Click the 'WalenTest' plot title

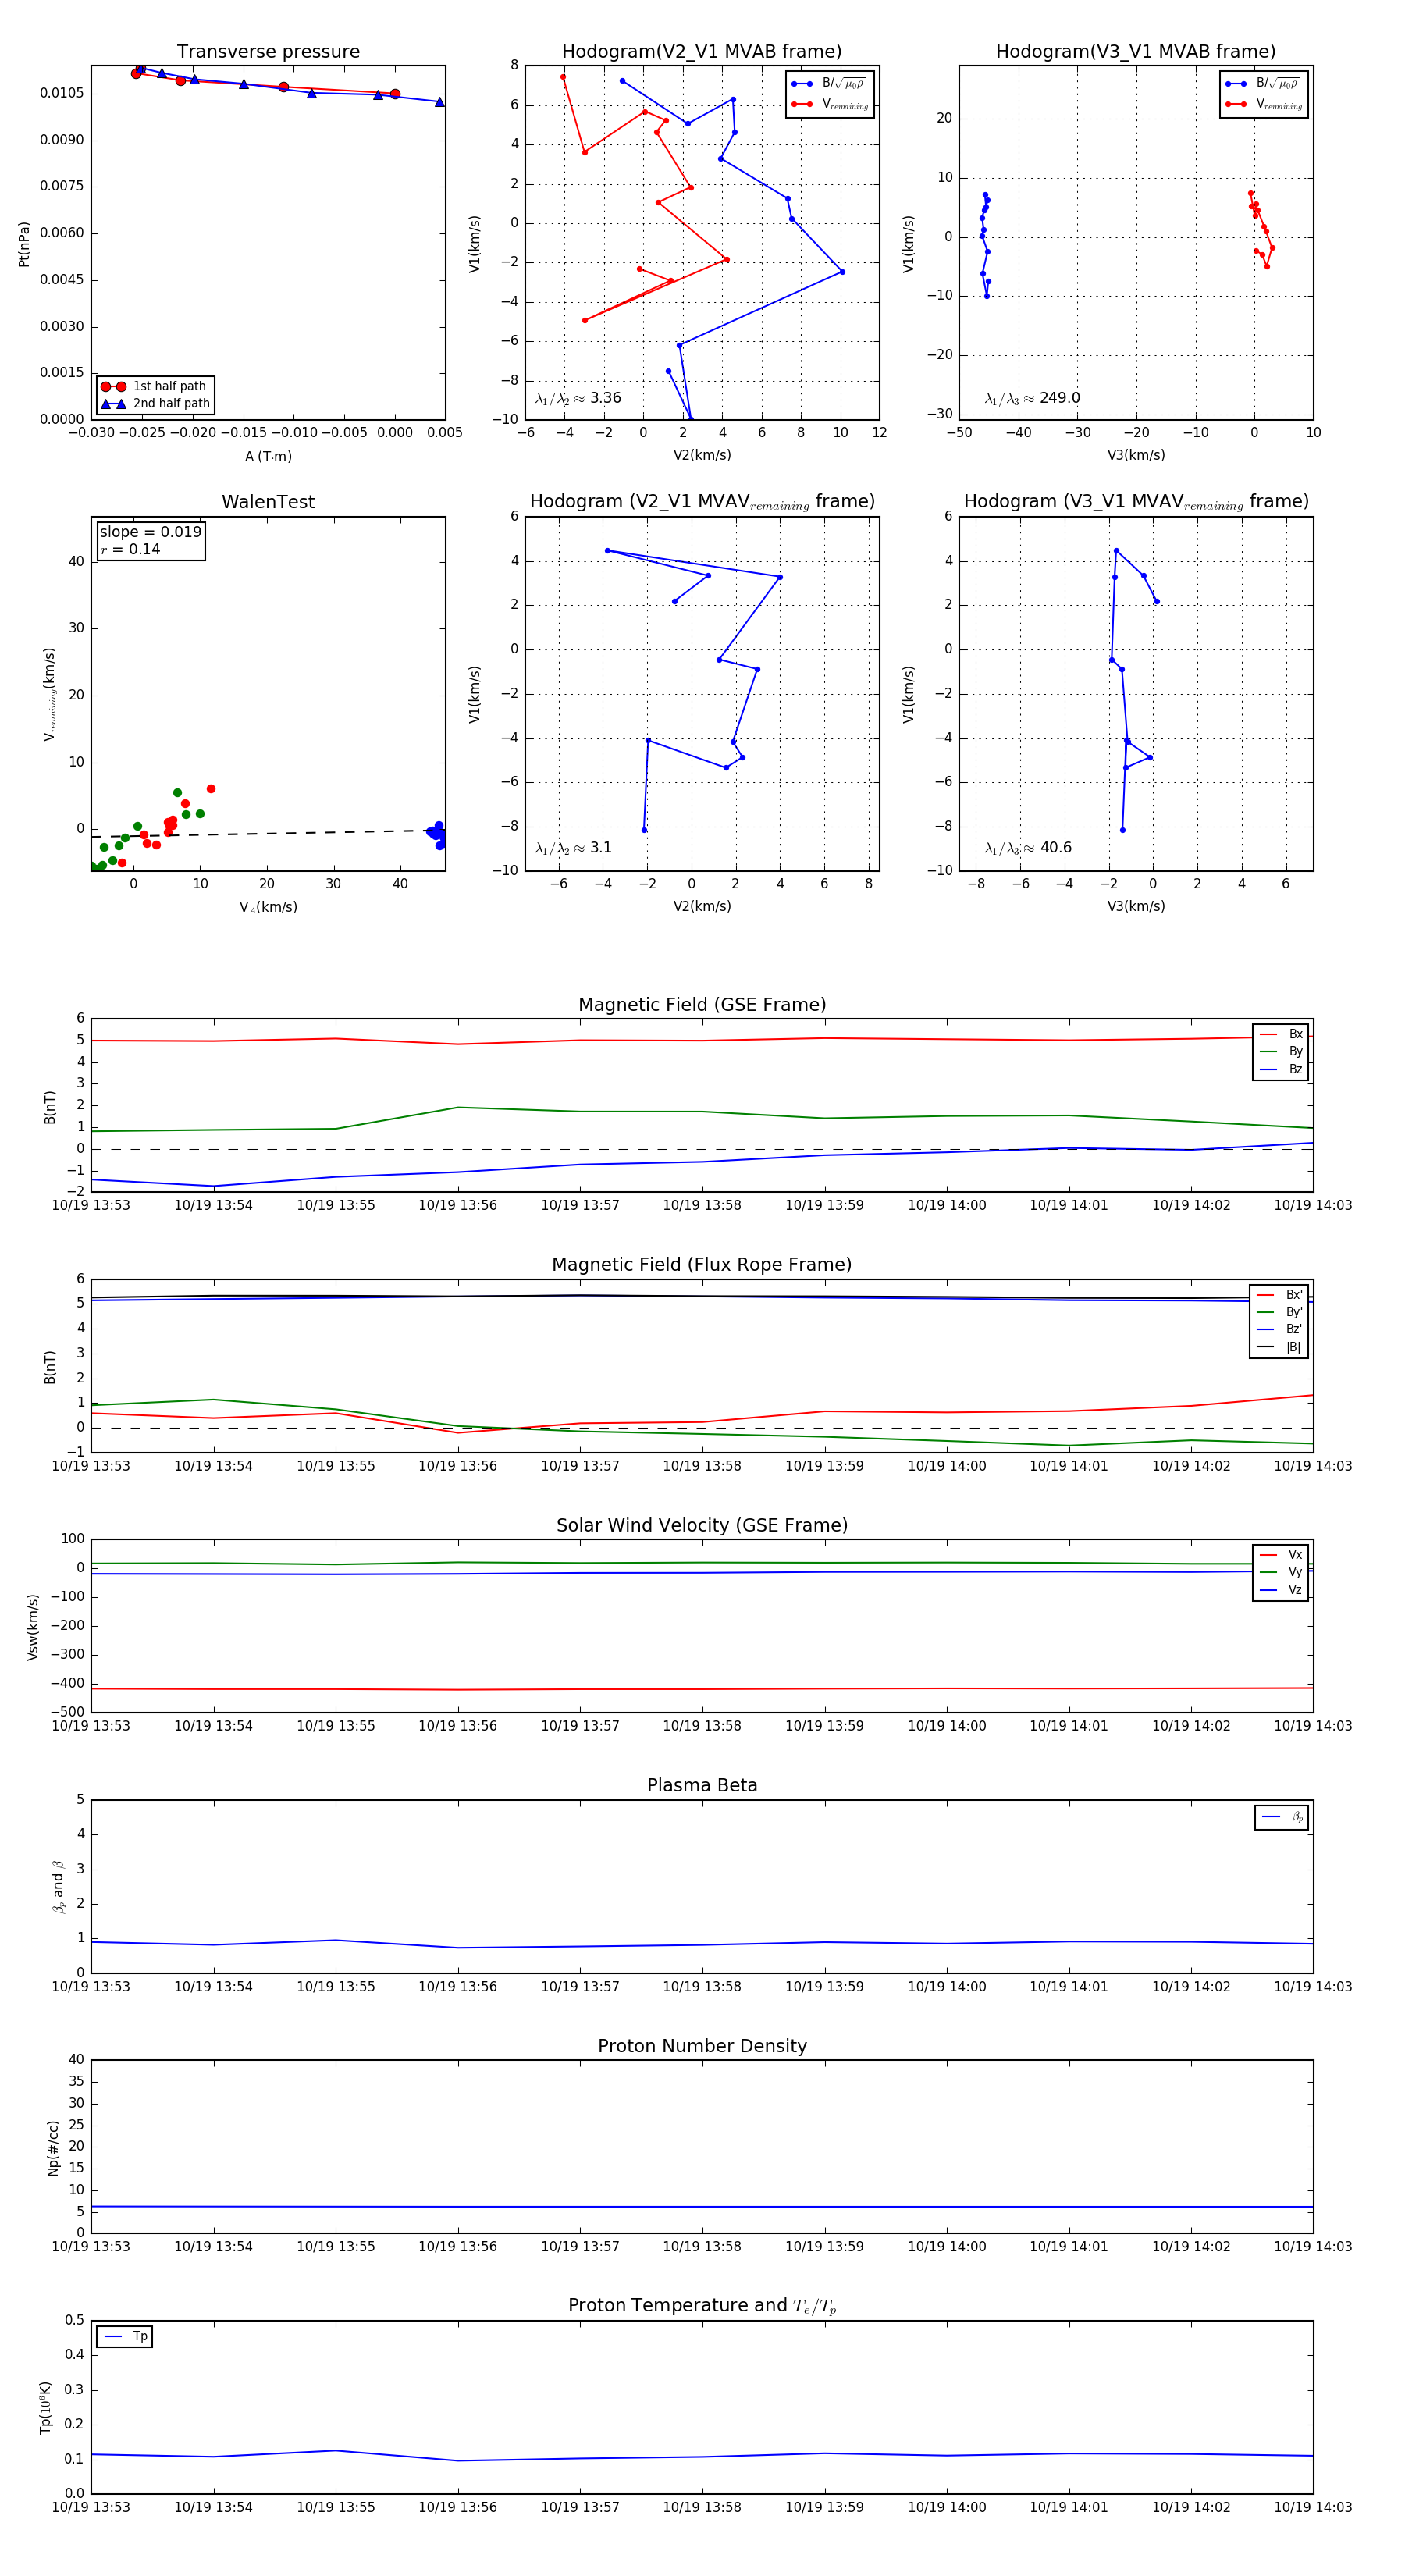[268, 502]
